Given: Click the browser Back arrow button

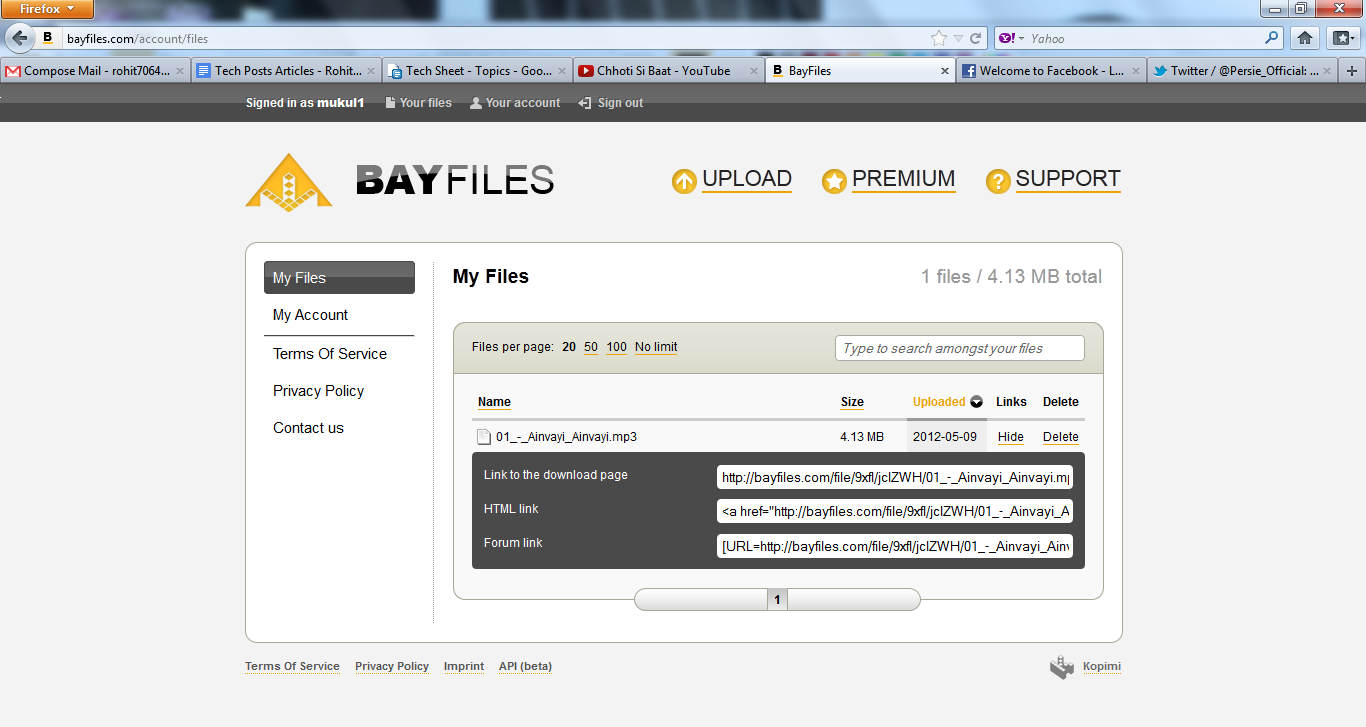Looking at the screenshot, I should point(19,39).
